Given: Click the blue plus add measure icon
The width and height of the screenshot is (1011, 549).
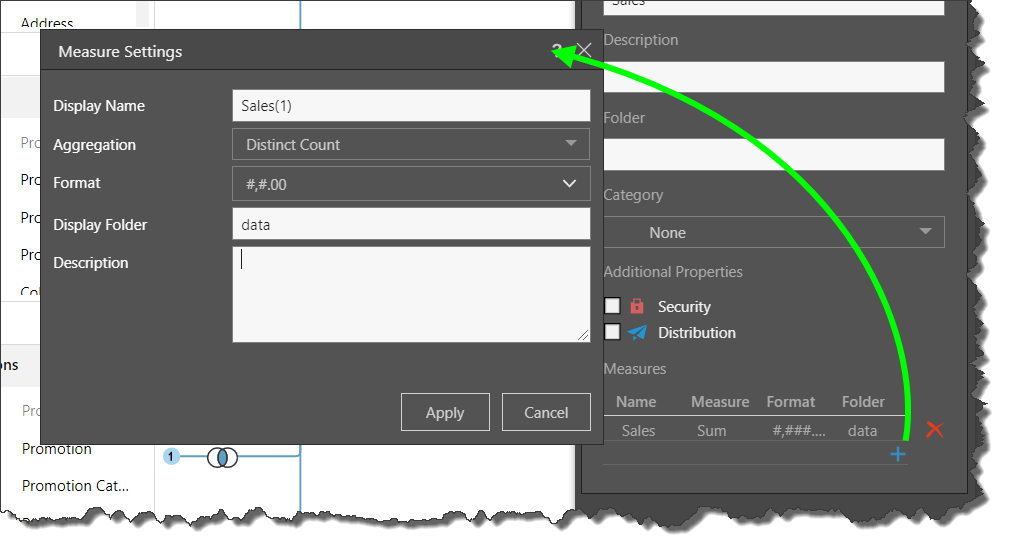Looking at the screenshot, I should (897, 455).
